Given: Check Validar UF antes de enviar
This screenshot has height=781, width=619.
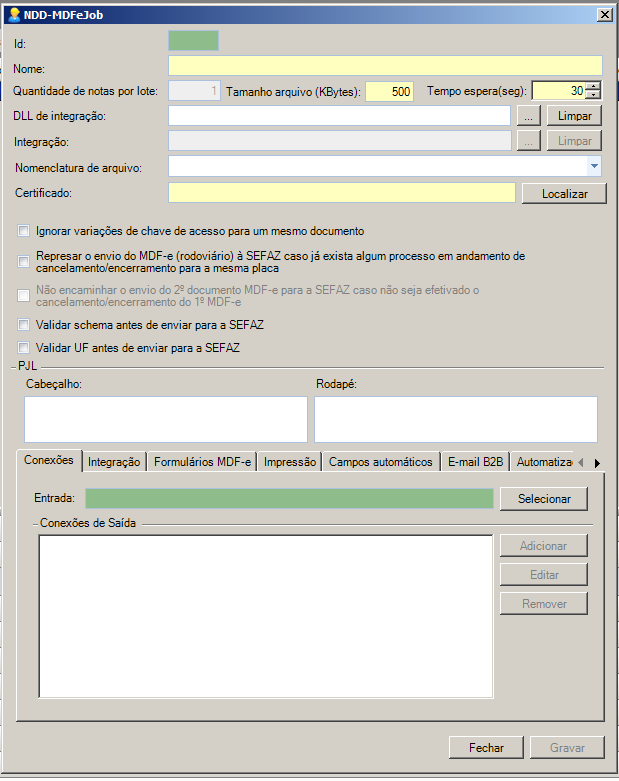Looking at the screenshot, I should [23, 347].
